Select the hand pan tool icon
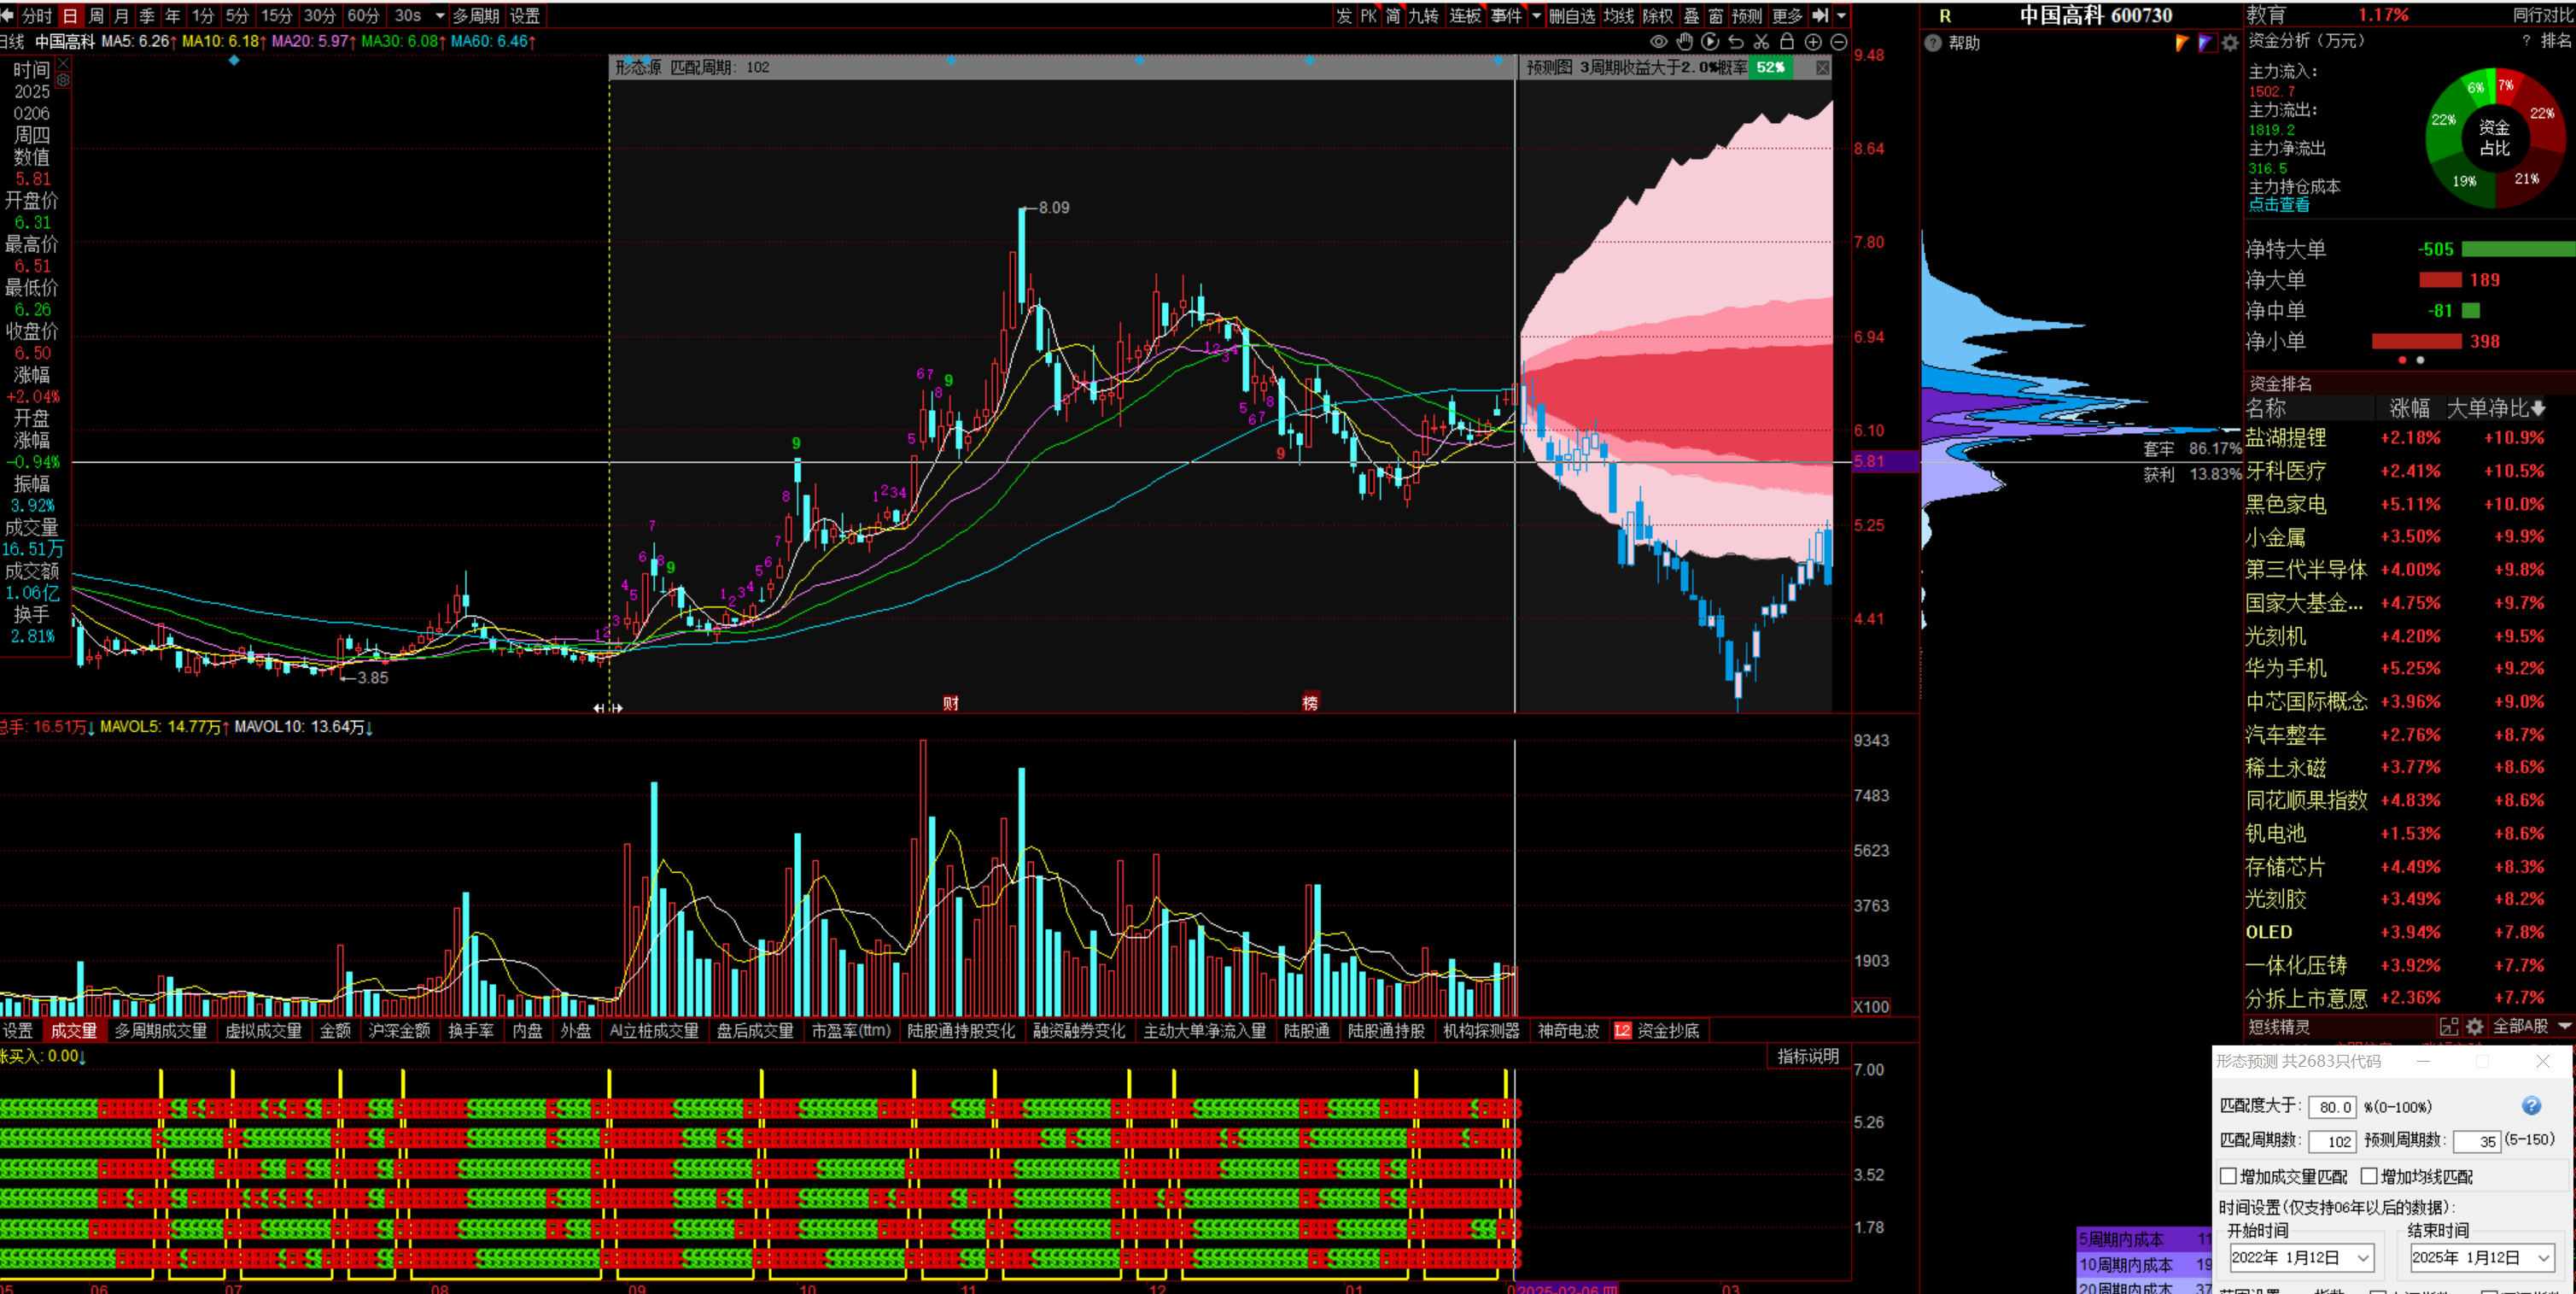This screenshot has width=2576, height=1294. [x=1684, y=42]
